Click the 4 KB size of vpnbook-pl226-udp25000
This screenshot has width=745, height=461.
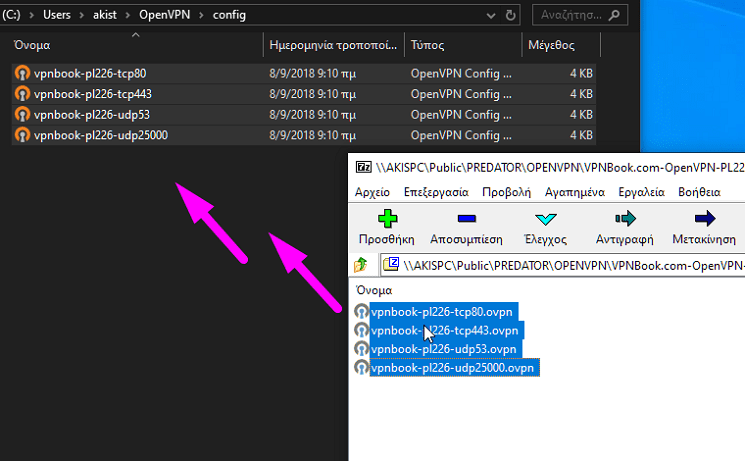[581, 135]
